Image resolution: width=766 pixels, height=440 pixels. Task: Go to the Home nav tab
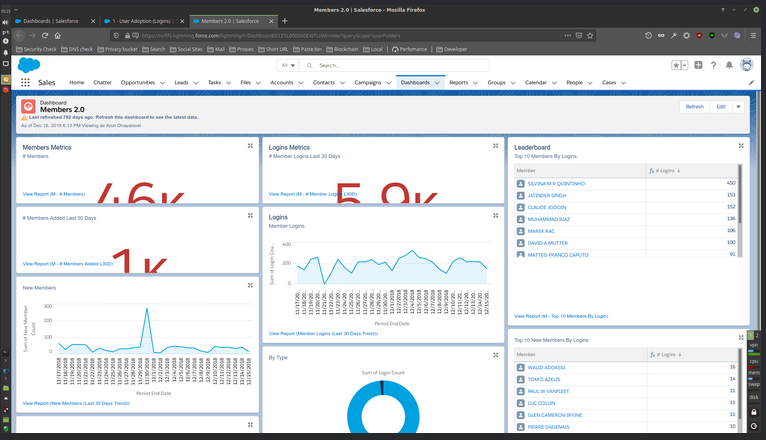pyautogui.click(x=77, y=83)
